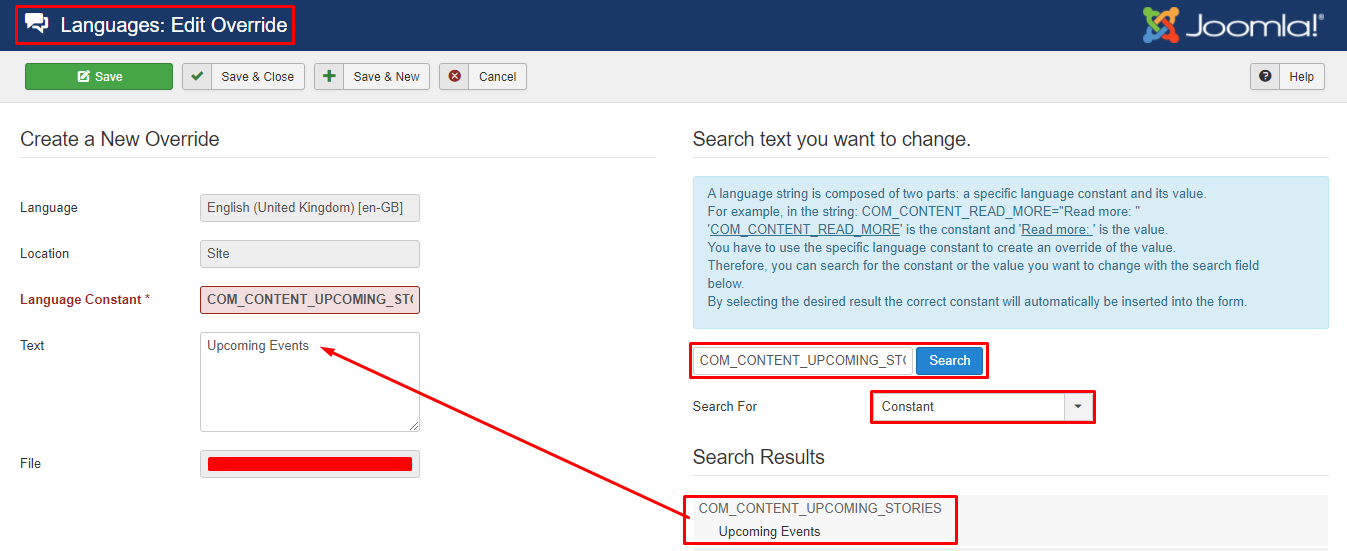Click the underlined 'Read more:' value text
1347x551 pixels.
1058,230
